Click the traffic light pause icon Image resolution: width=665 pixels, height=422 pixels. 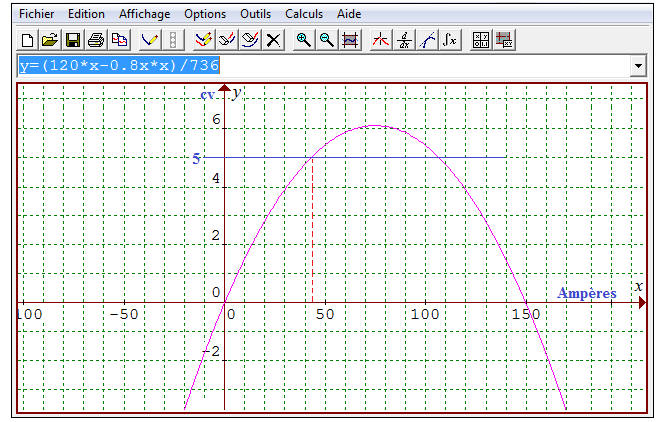click(x=173, y=40)
